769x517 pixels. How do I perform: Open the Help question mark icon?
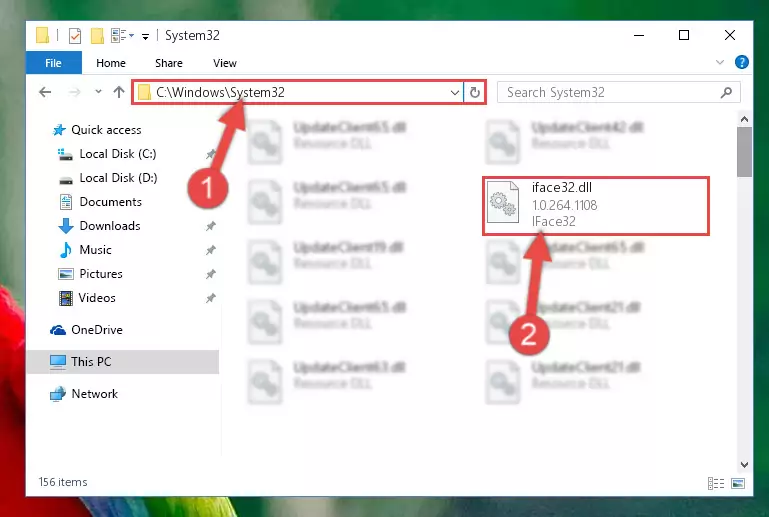[742, 62]
